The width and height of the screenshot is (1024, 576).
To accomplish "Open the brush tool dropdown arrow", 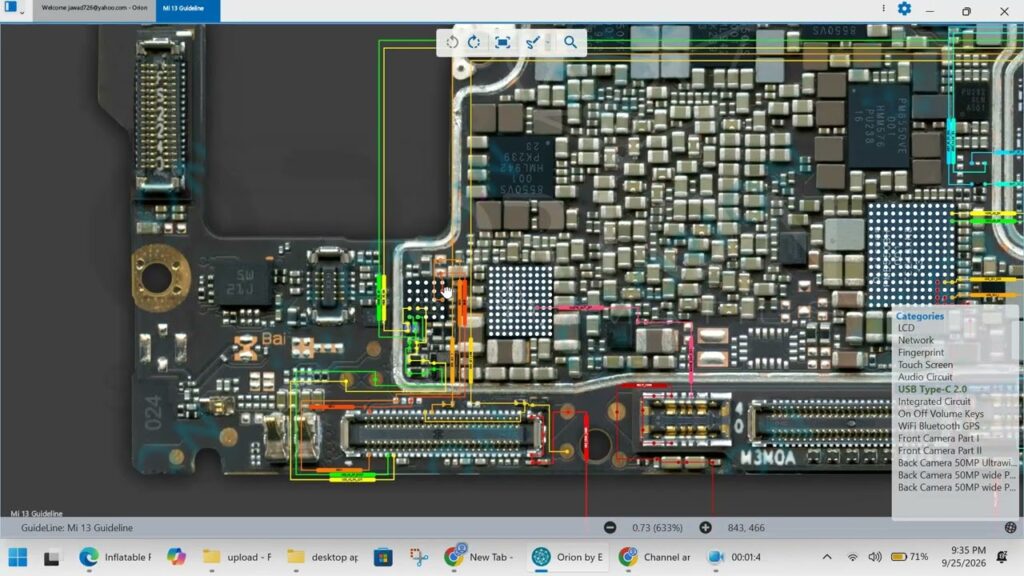I will 548,42.
